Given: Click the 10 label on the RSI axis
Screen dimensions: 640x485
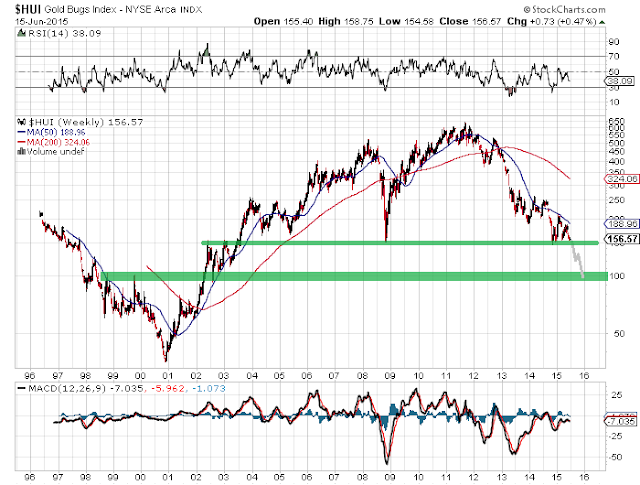Looking at the screenshot, I should click(614, 102).
